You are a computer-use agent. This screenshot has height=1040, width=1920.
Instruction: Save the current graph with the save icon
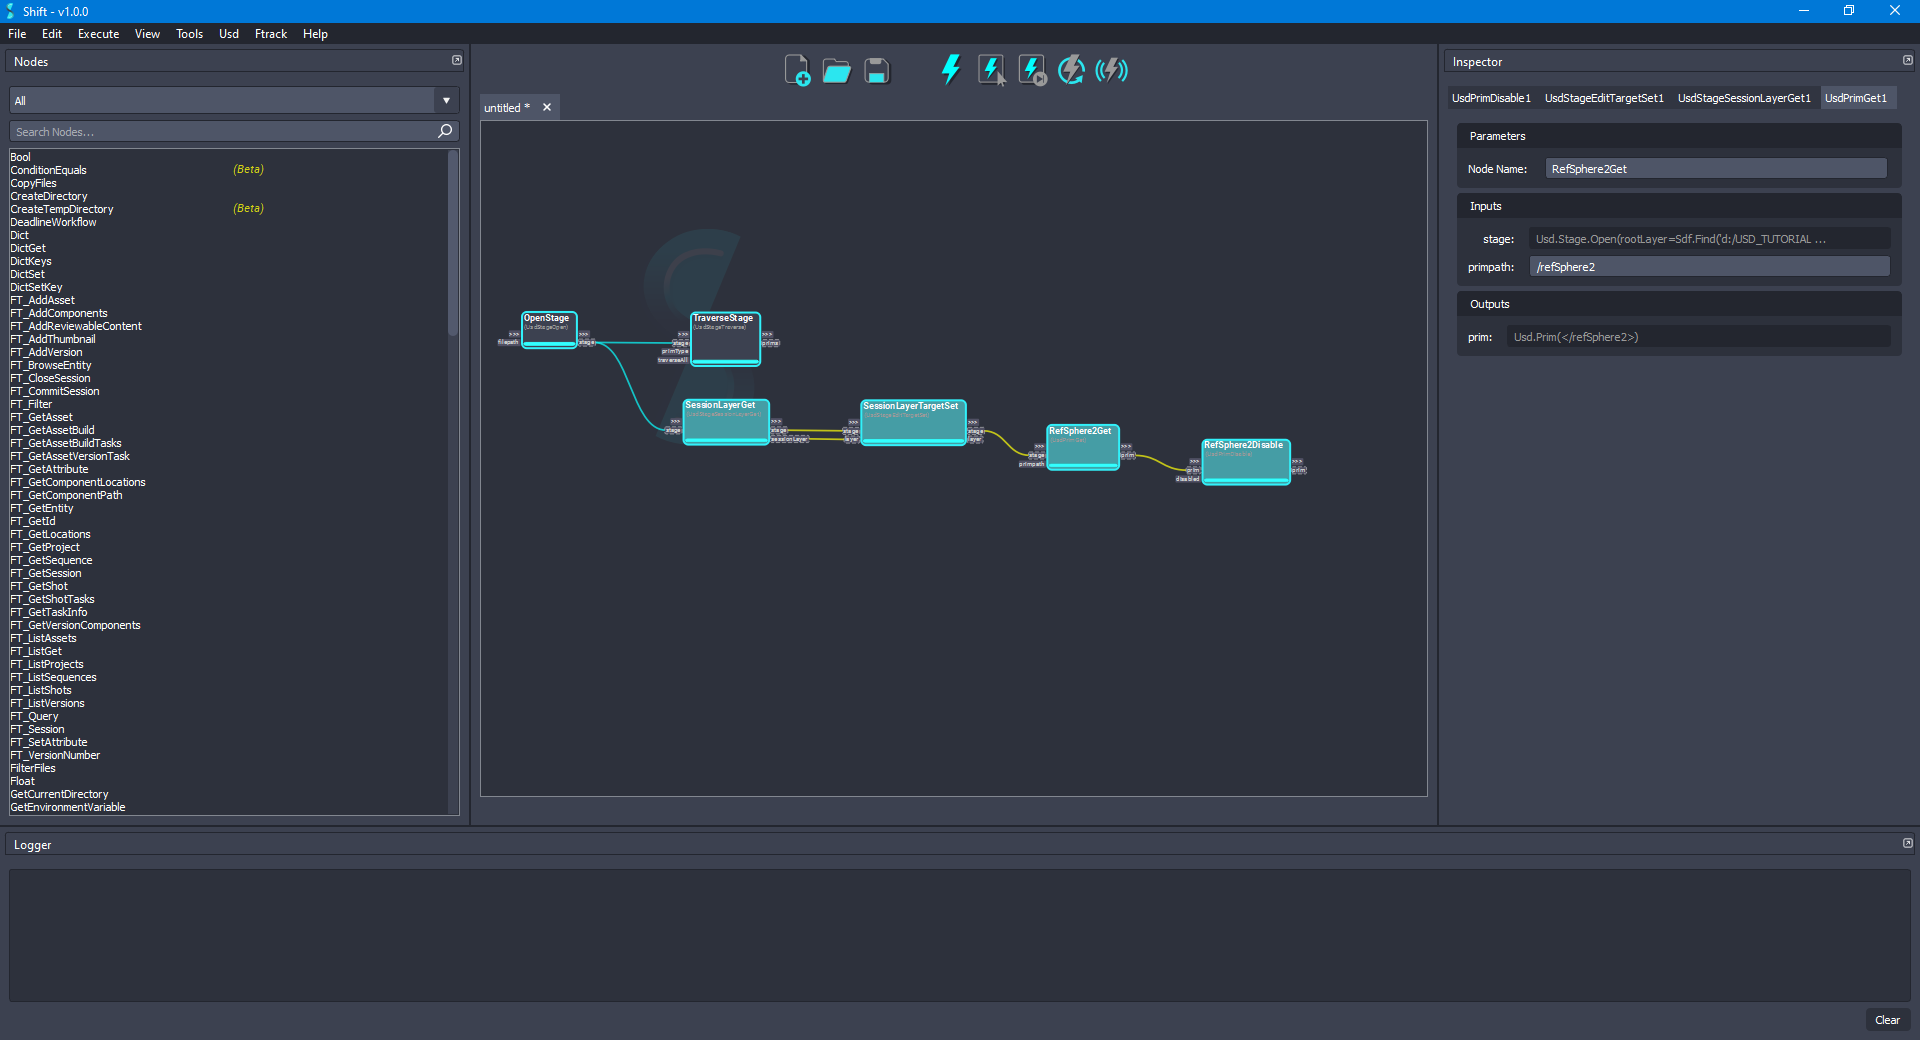tap(876, 70)
